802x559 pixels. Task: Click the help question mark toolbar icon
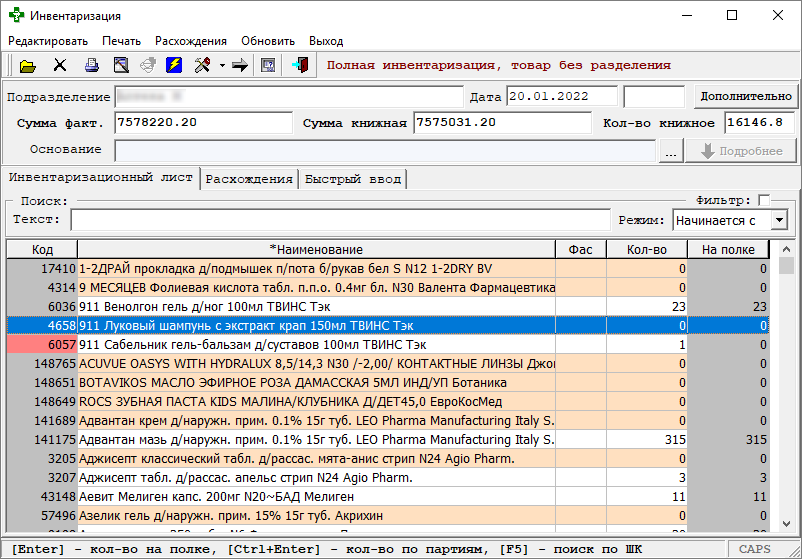pos(268,65)
